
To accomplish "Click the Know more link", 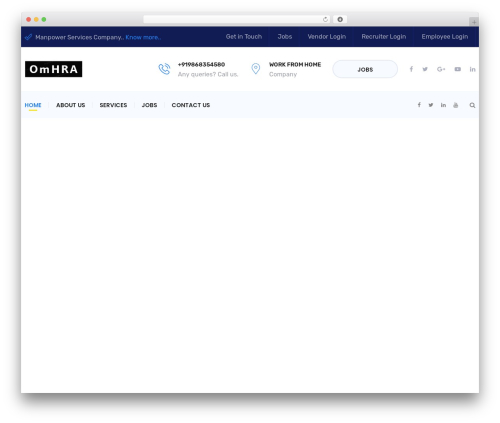I will coord(143,37).
